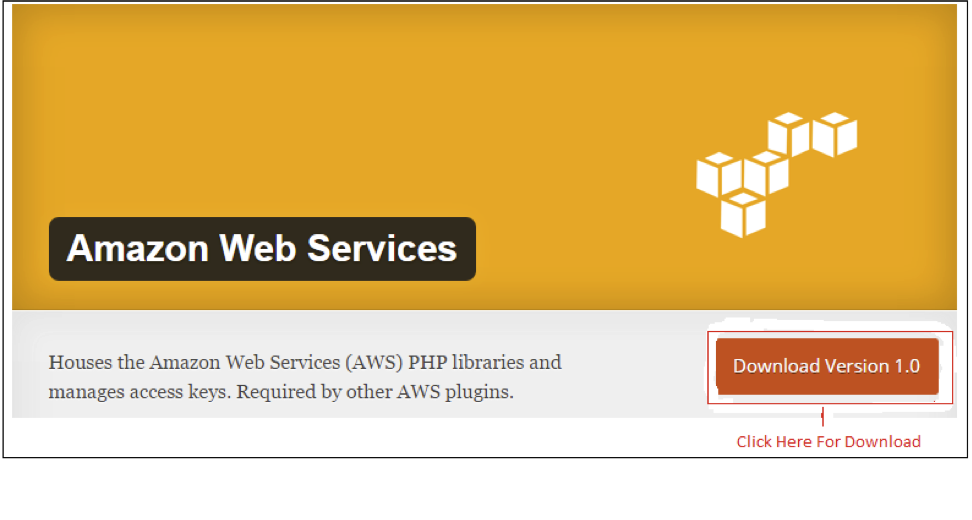Click the word 'Amazon' in the banner title

138,249
